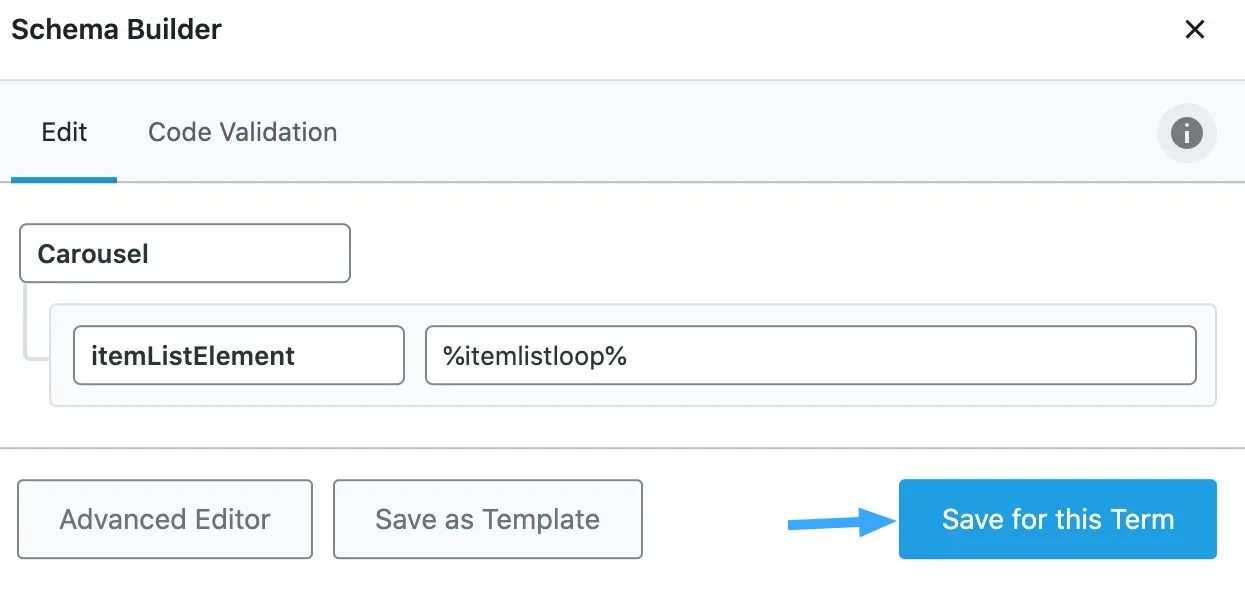Select the itemListElement property name field
Image resolution: width=1245 pixels, height=616 pixels.
[239, 355]
